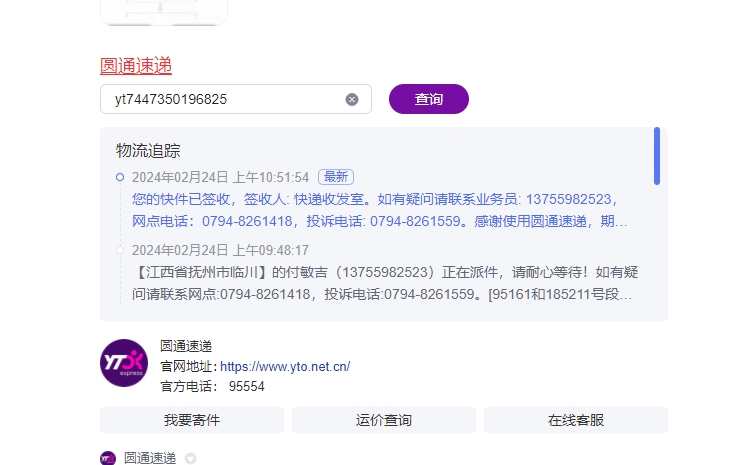The image size is (729, 465).
Task: Open the official website https://www.yto.net.cn/ link
Action: click(285, 366)
